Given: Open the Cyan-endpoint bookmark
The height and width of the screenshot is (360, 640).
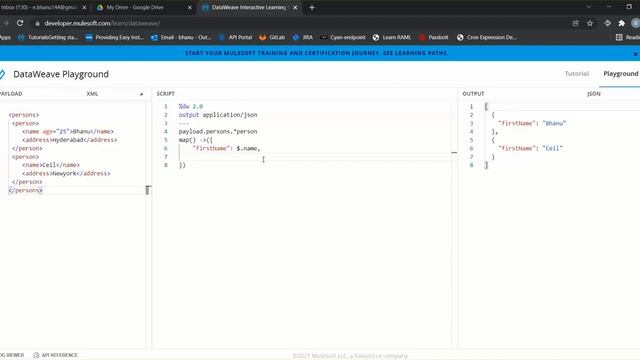Looking at the screenshot, I should pos(343,37).
